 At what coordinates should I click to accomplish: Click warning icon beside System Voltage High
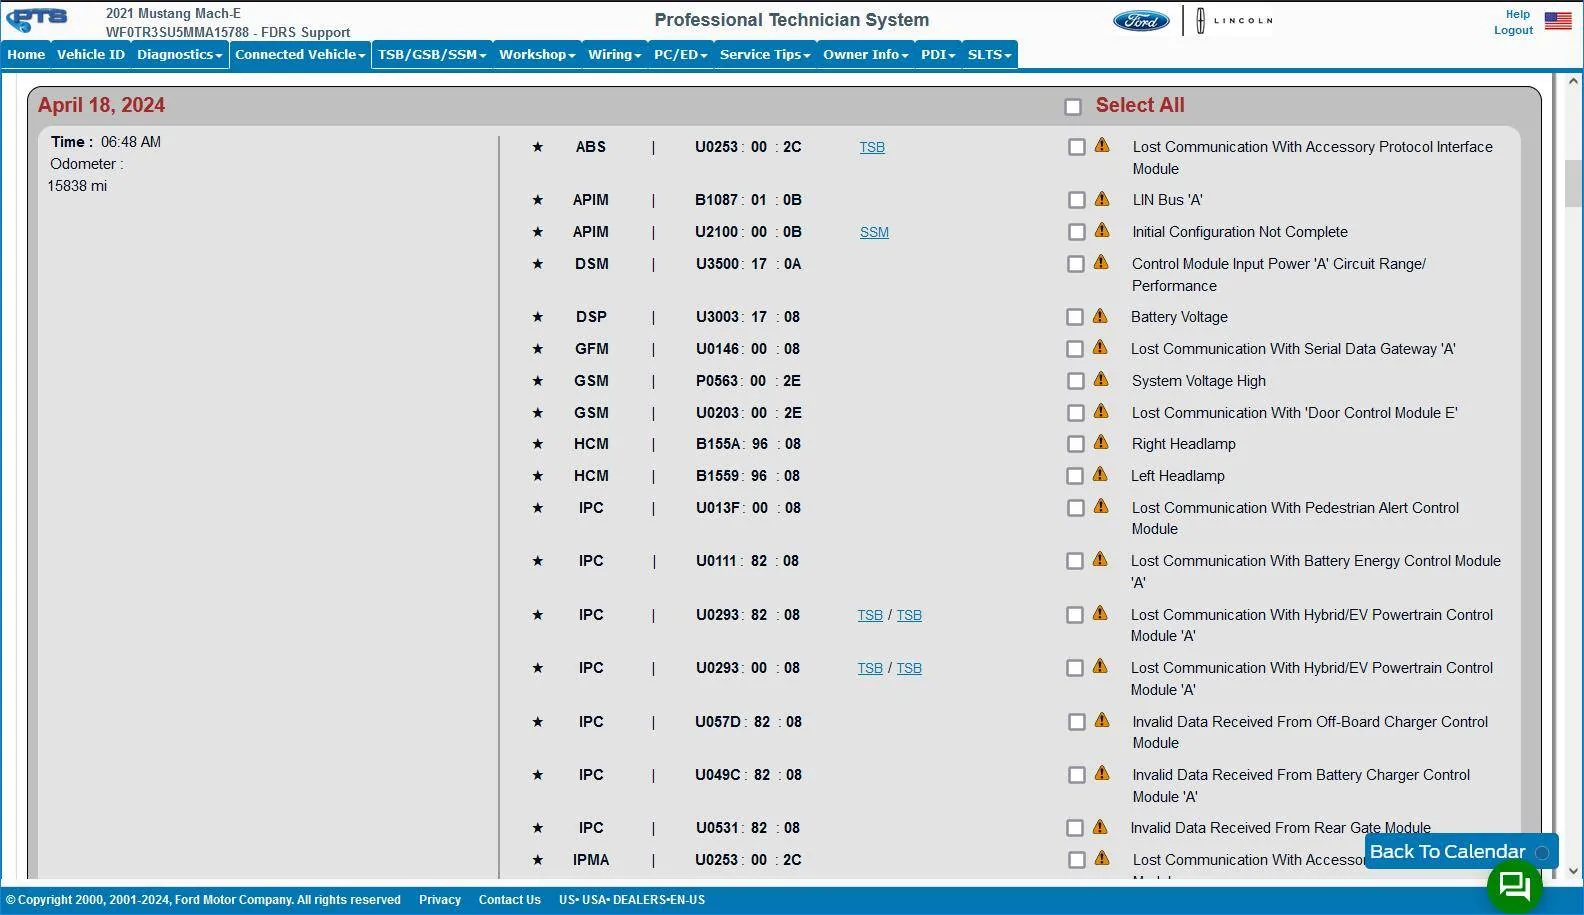(x=1101, y=380)
